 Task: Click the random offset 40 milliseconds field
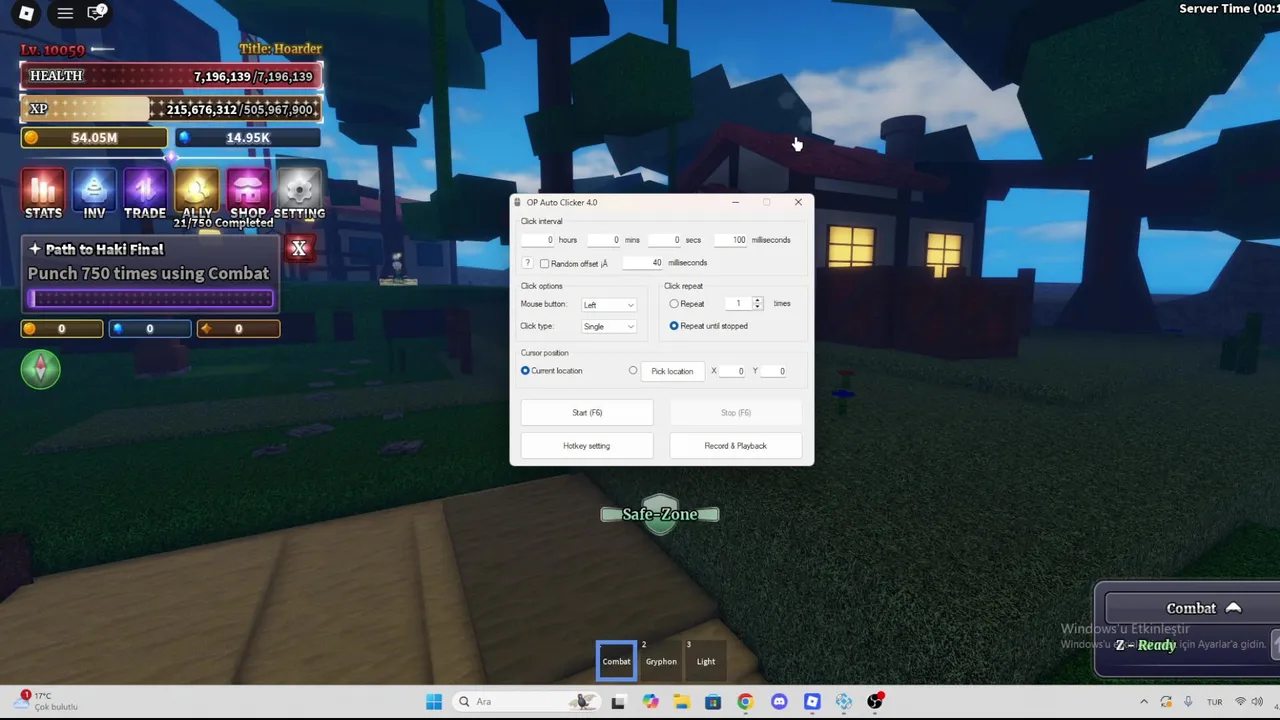[x=643, y=263]
